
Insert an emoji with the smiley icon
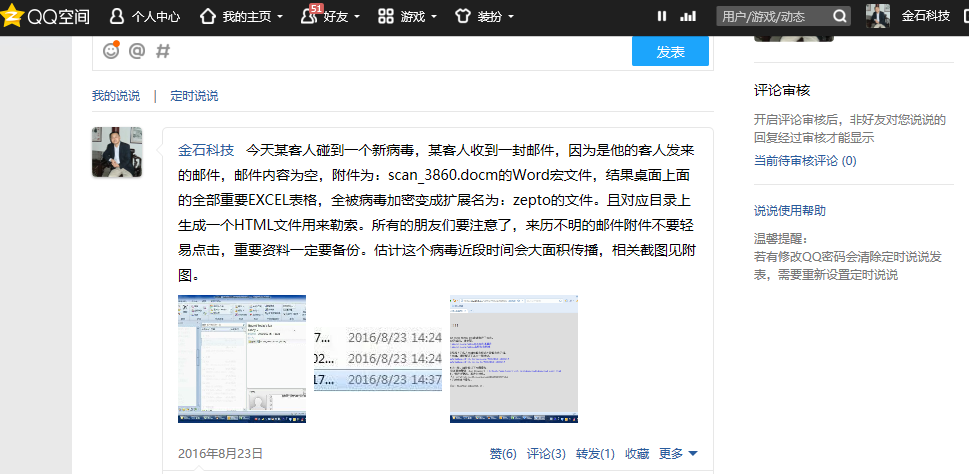pos(111,51)
